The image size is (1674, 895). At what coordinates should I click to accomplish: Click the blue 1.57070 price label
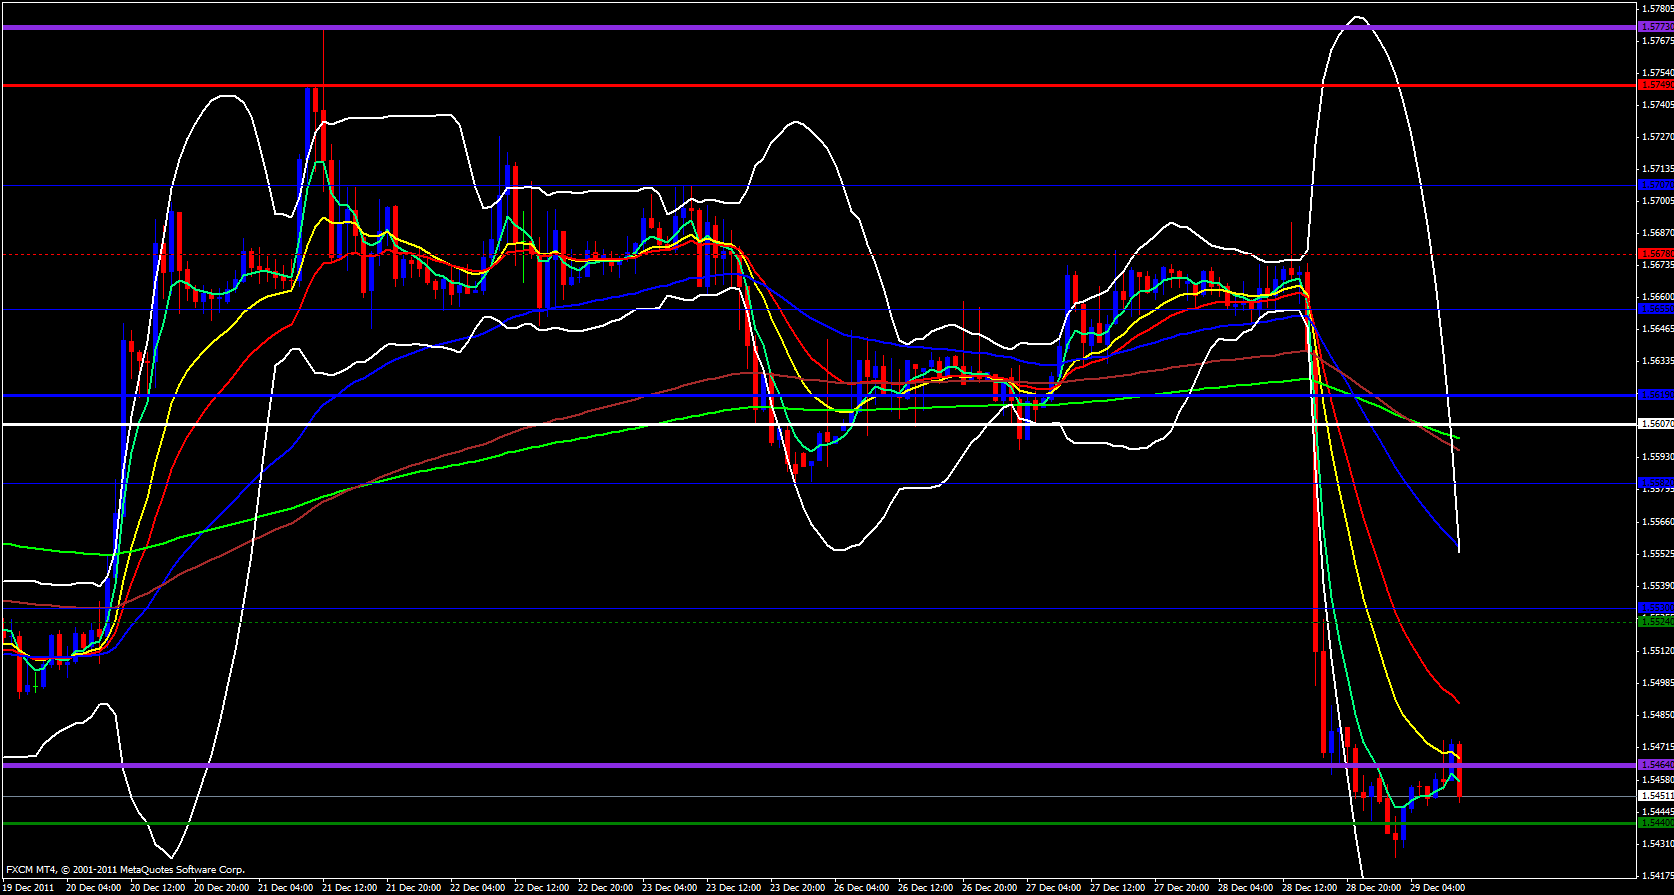point(1656,185)
